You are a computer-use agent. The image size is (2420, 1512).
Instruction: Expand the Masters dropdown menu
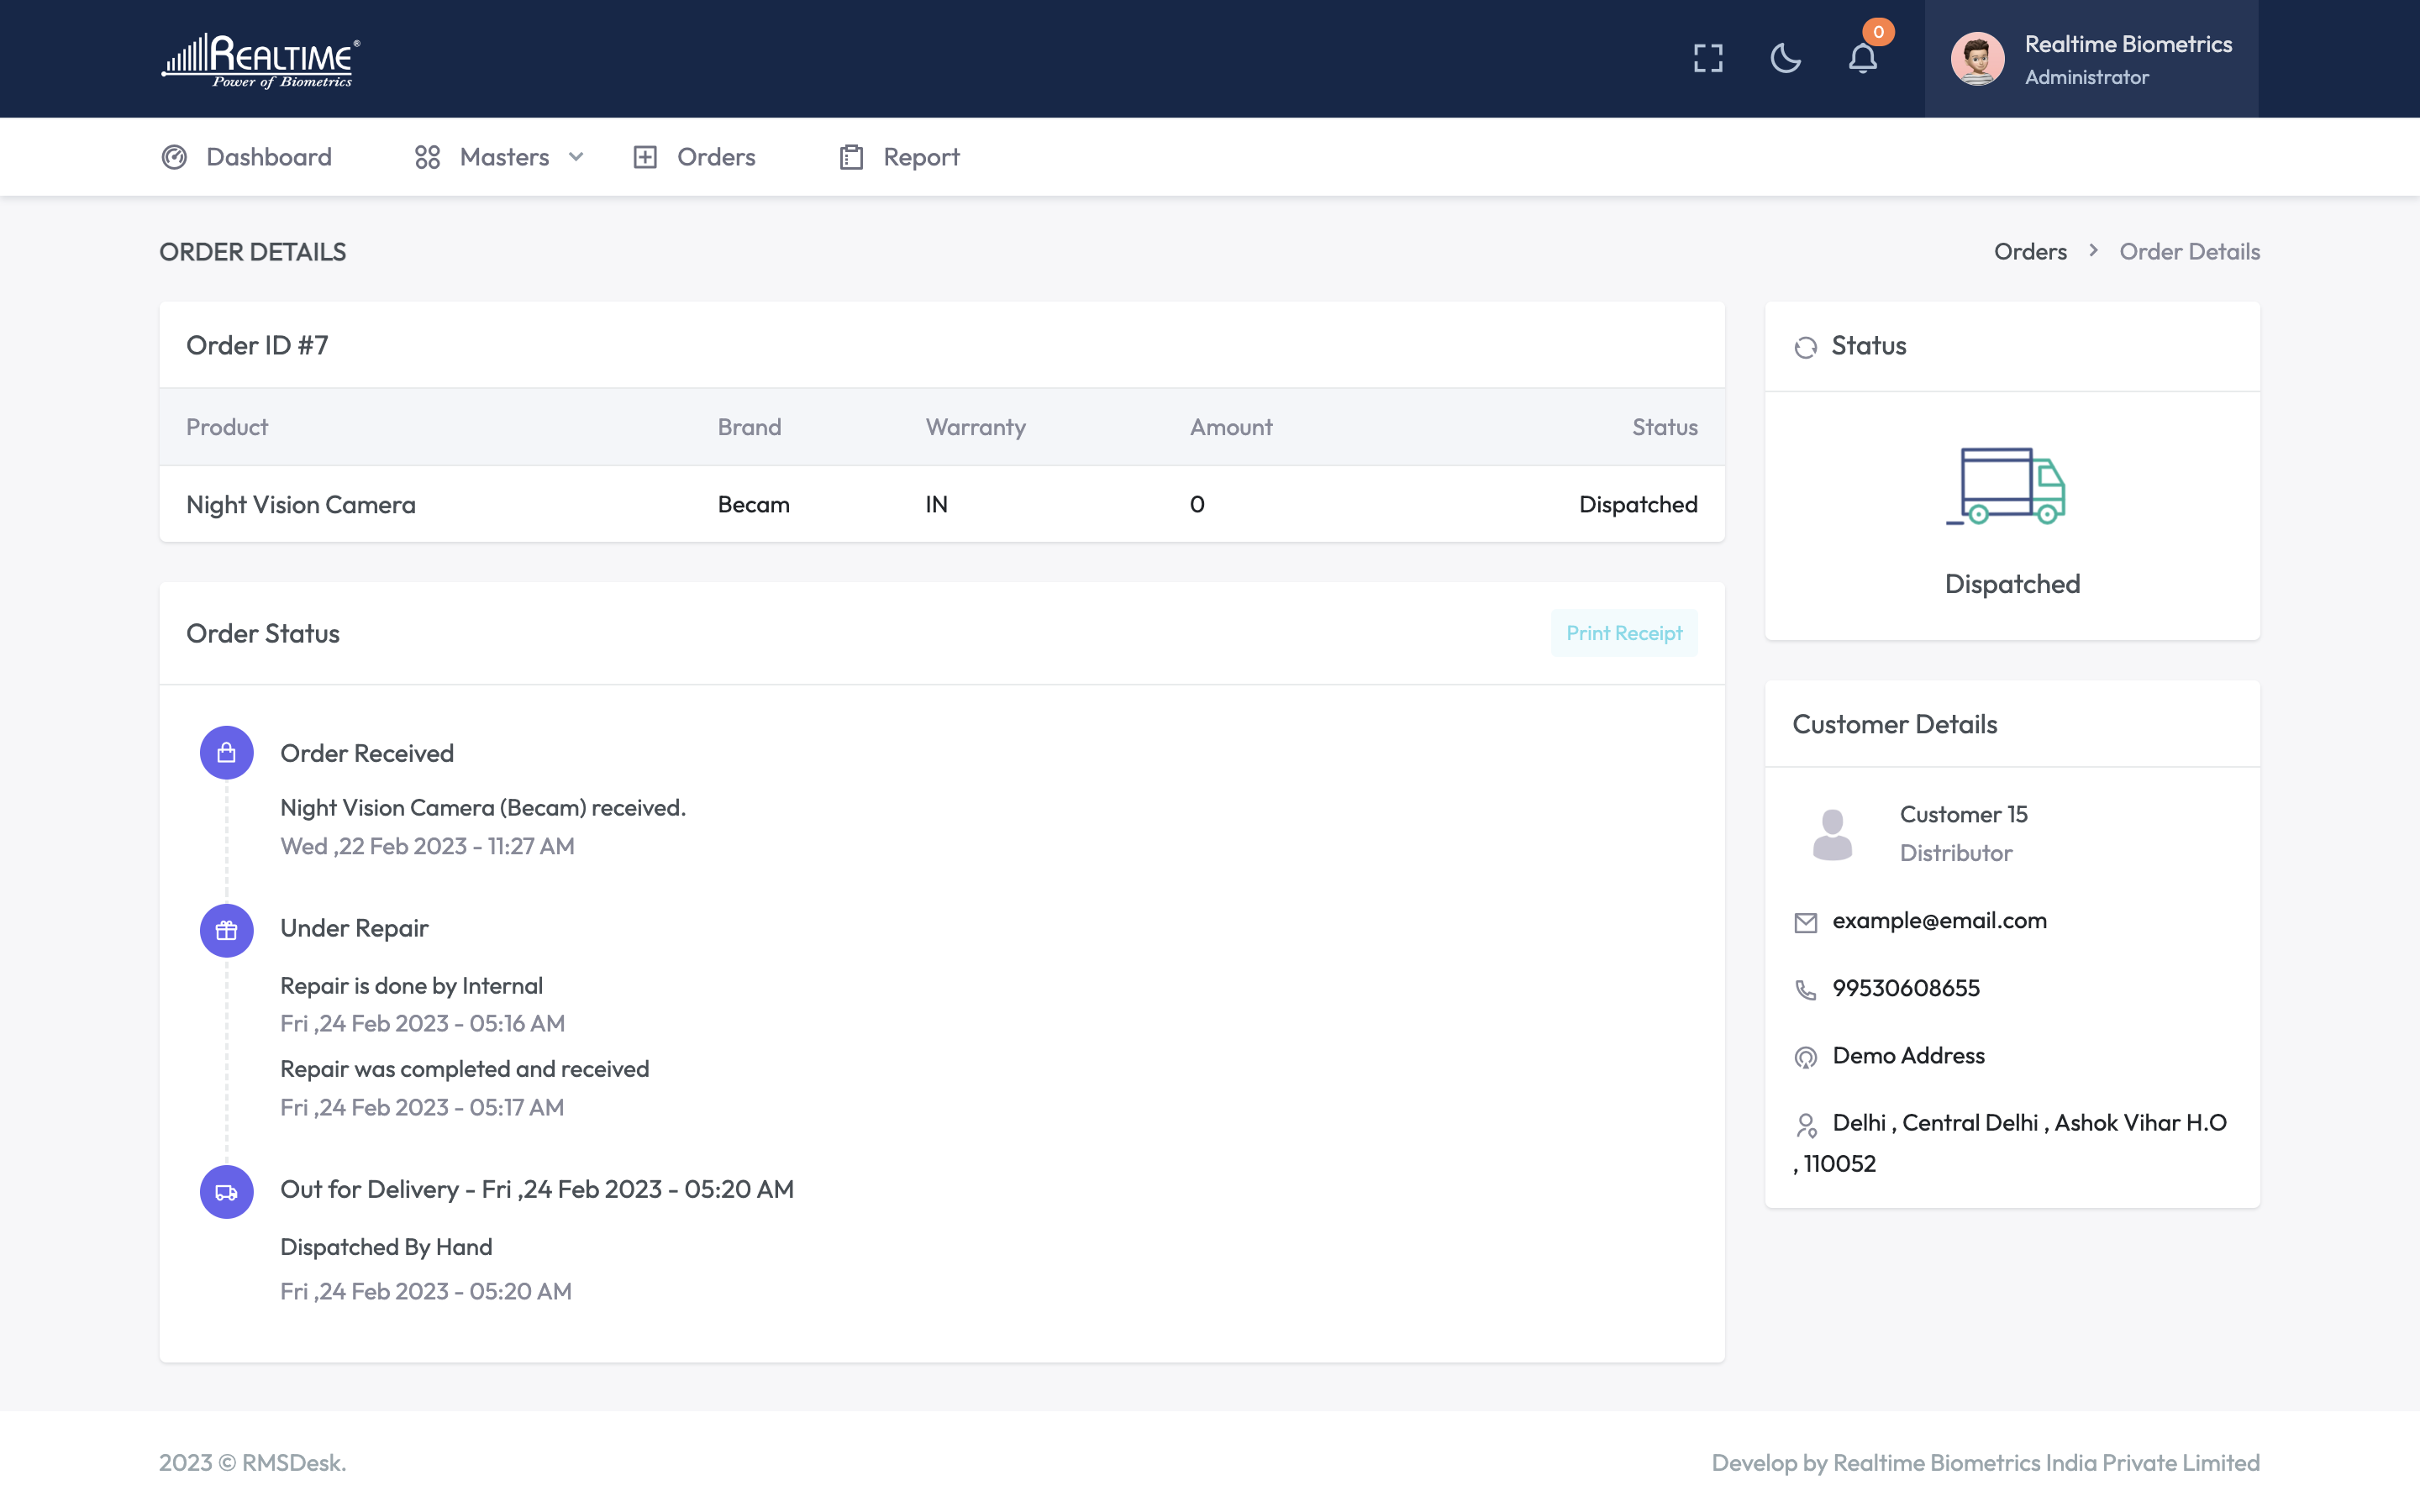[503, 157]
